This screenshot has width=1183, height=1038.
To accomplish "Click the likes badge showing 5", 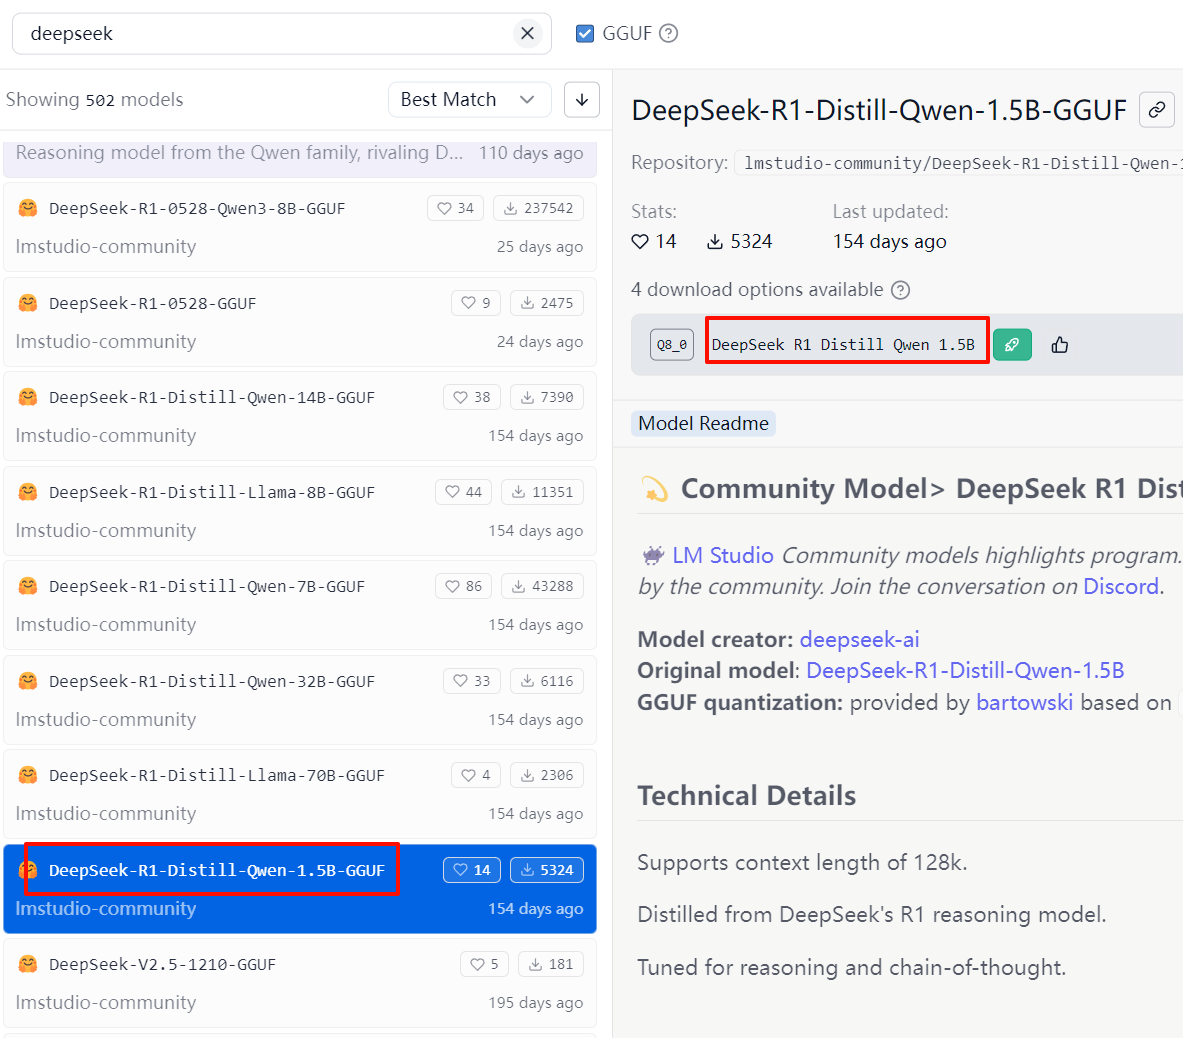I will click(484, 965).
